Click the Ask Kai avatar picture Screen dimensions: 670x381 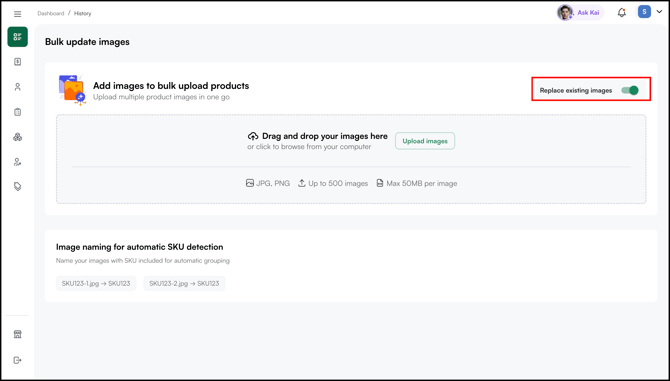[x=565, y=12]
